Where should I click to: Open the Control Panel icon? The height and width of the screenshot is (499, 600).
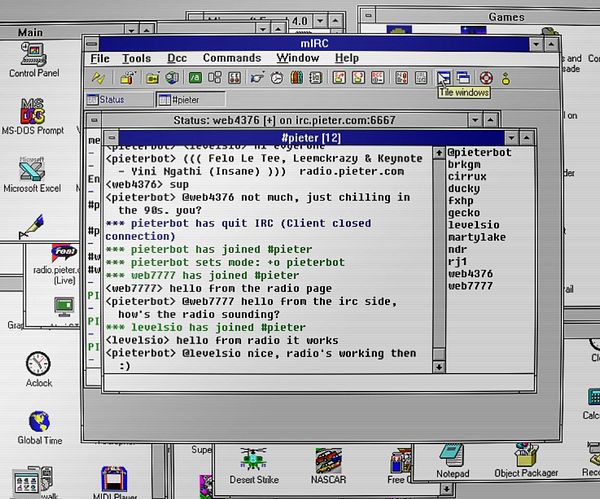tap(34, 60)
